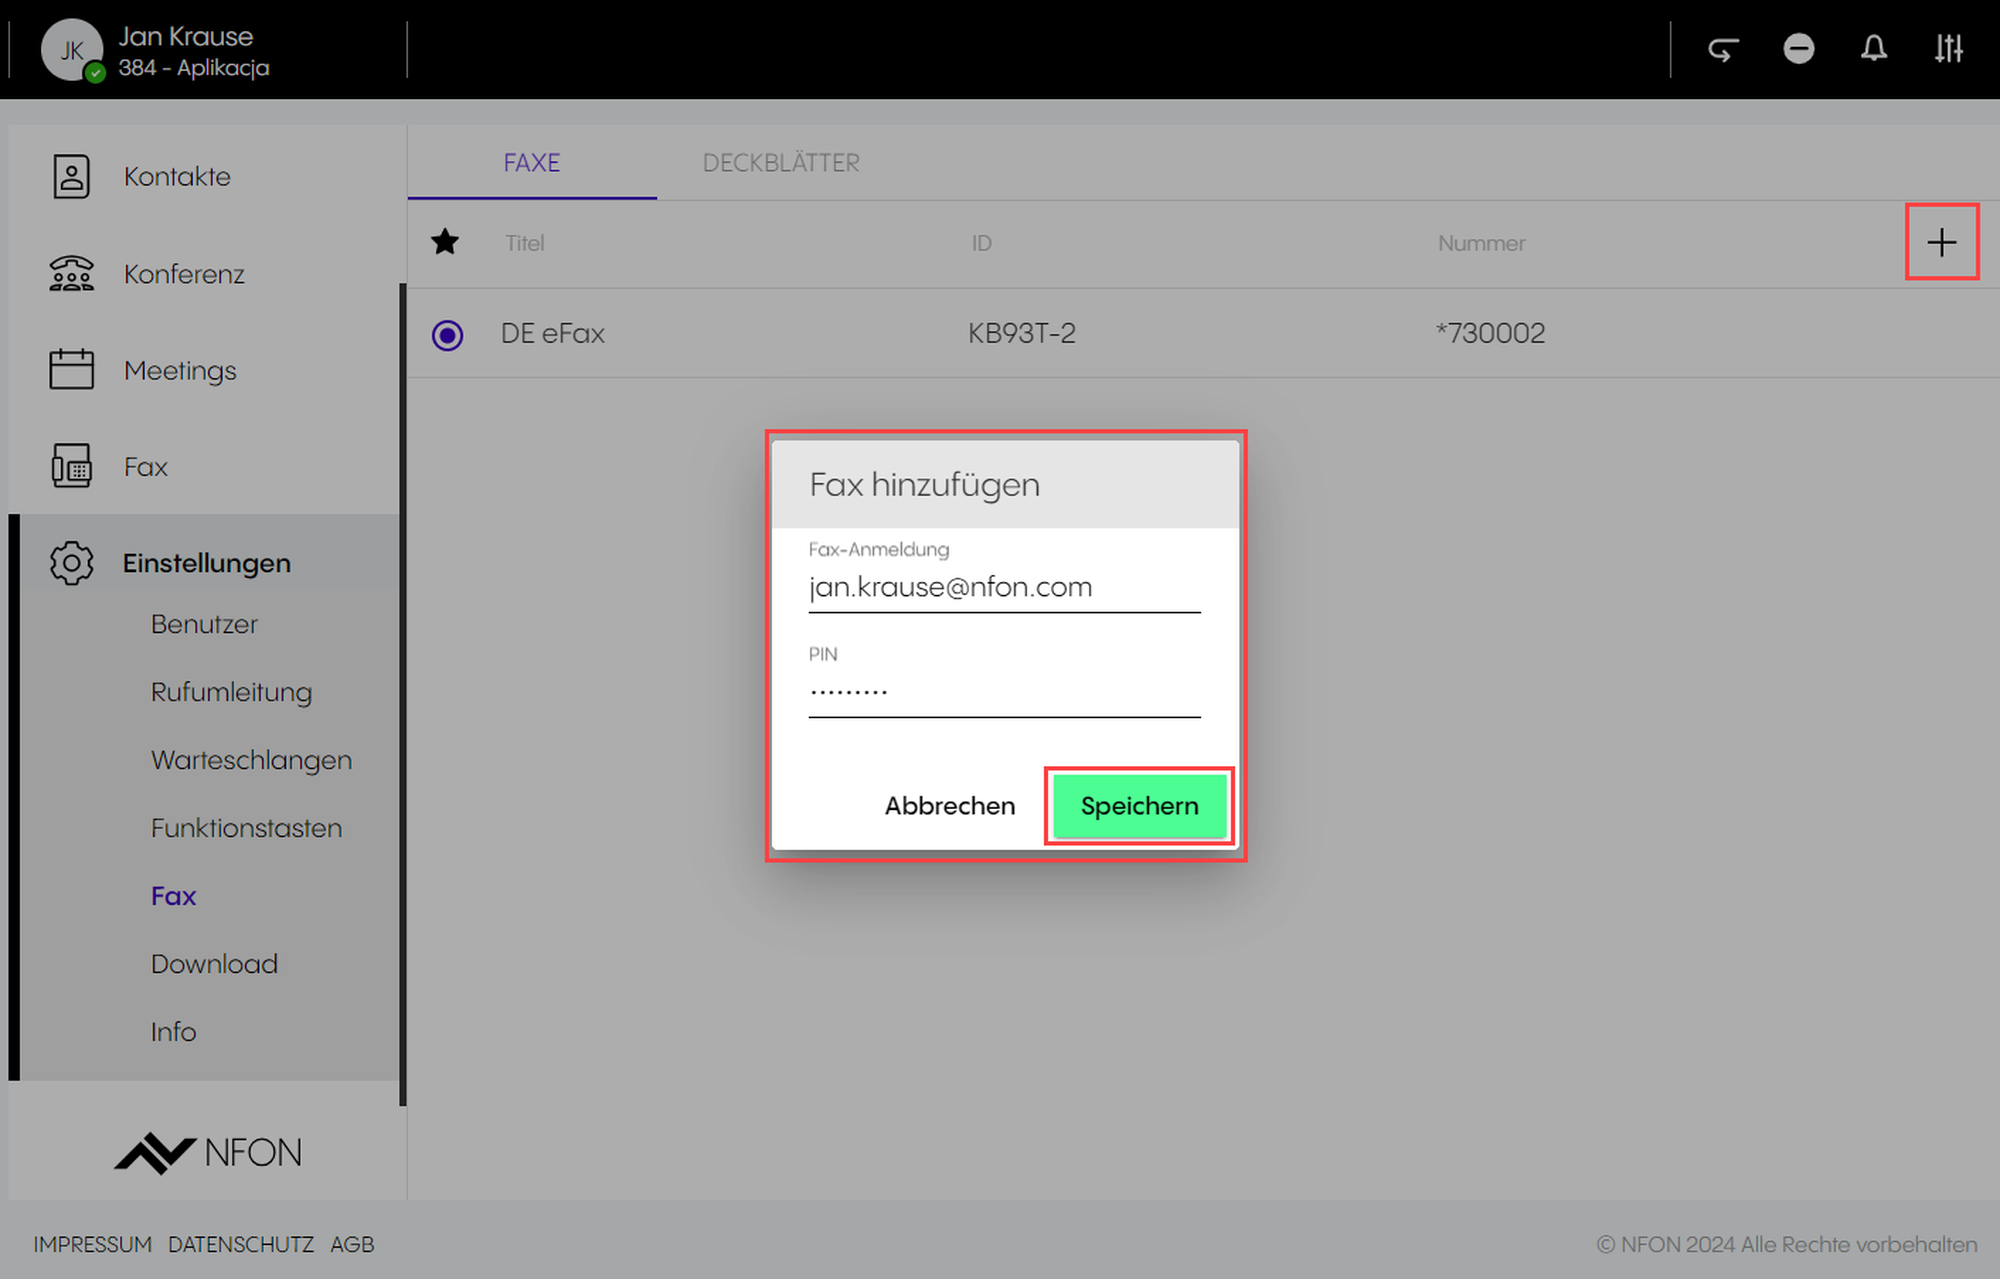Focus the PIN input field
Image resolution: width=2000 pixels, height=1279 pixels.
point(1003,691)
